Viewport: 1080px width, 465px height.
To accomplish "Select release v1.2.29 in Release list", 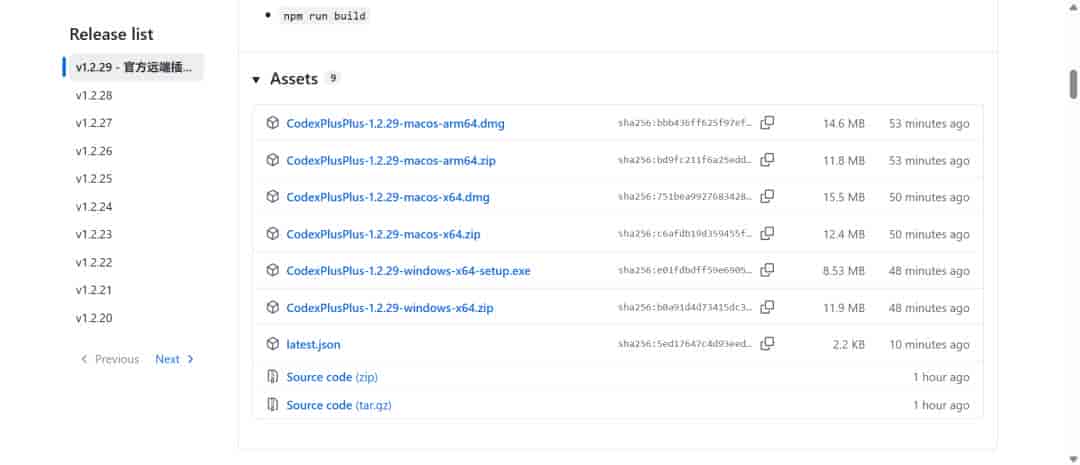I will coord(136,68).
